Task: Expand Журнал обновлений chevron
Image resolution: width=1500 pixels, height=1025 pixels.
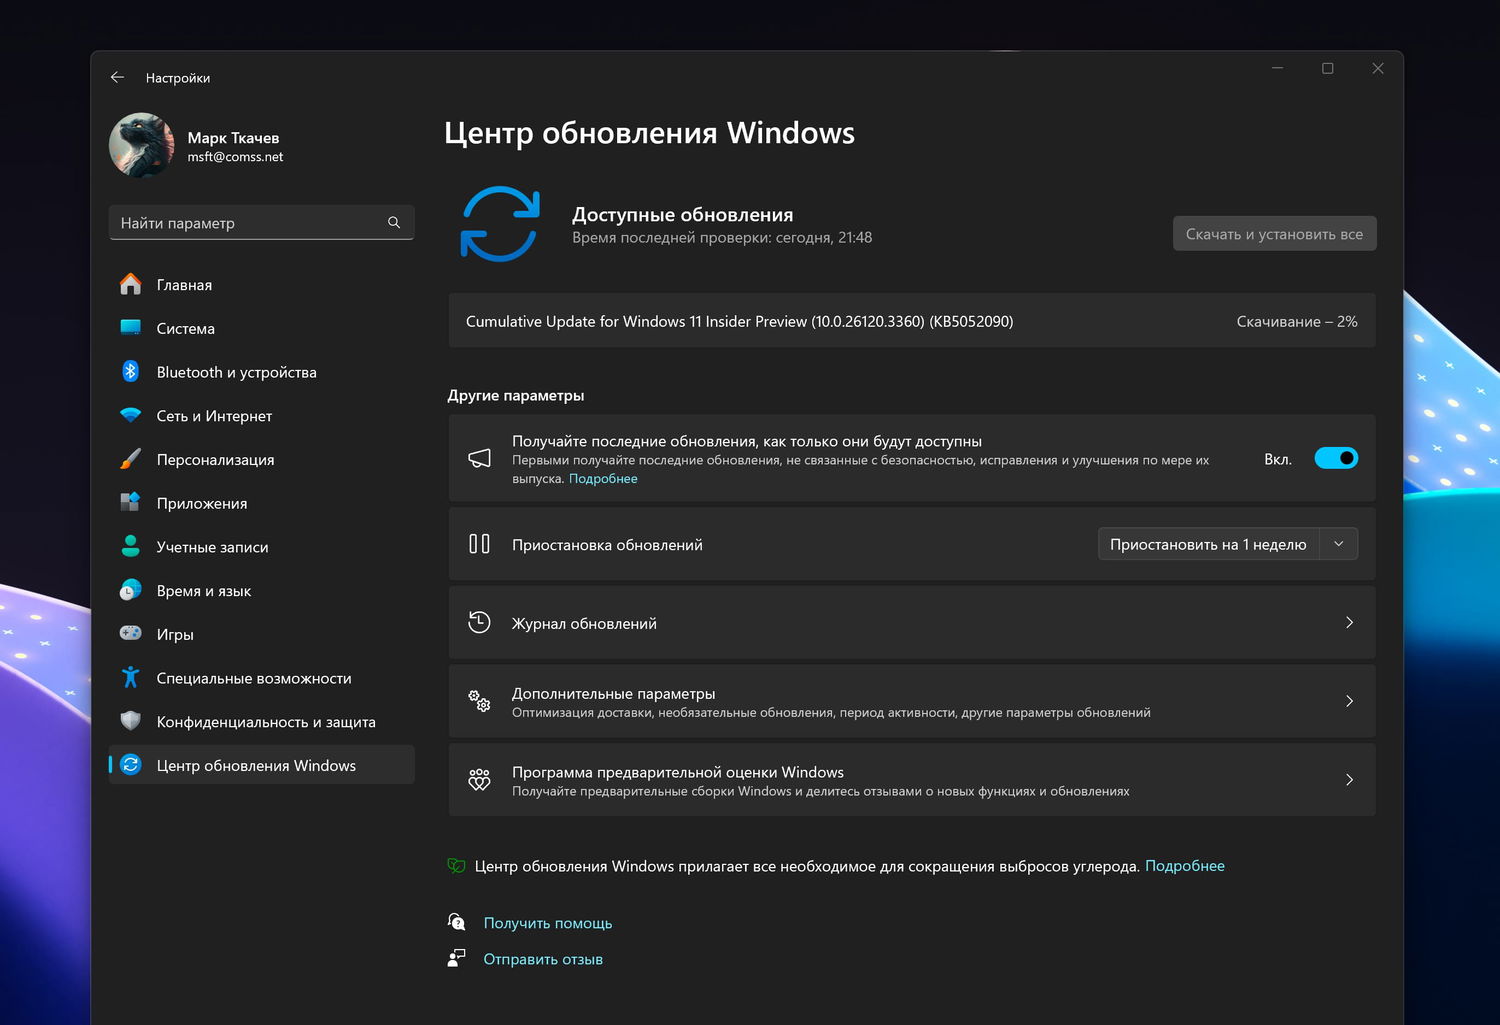Action: (x=1349, y=623)
